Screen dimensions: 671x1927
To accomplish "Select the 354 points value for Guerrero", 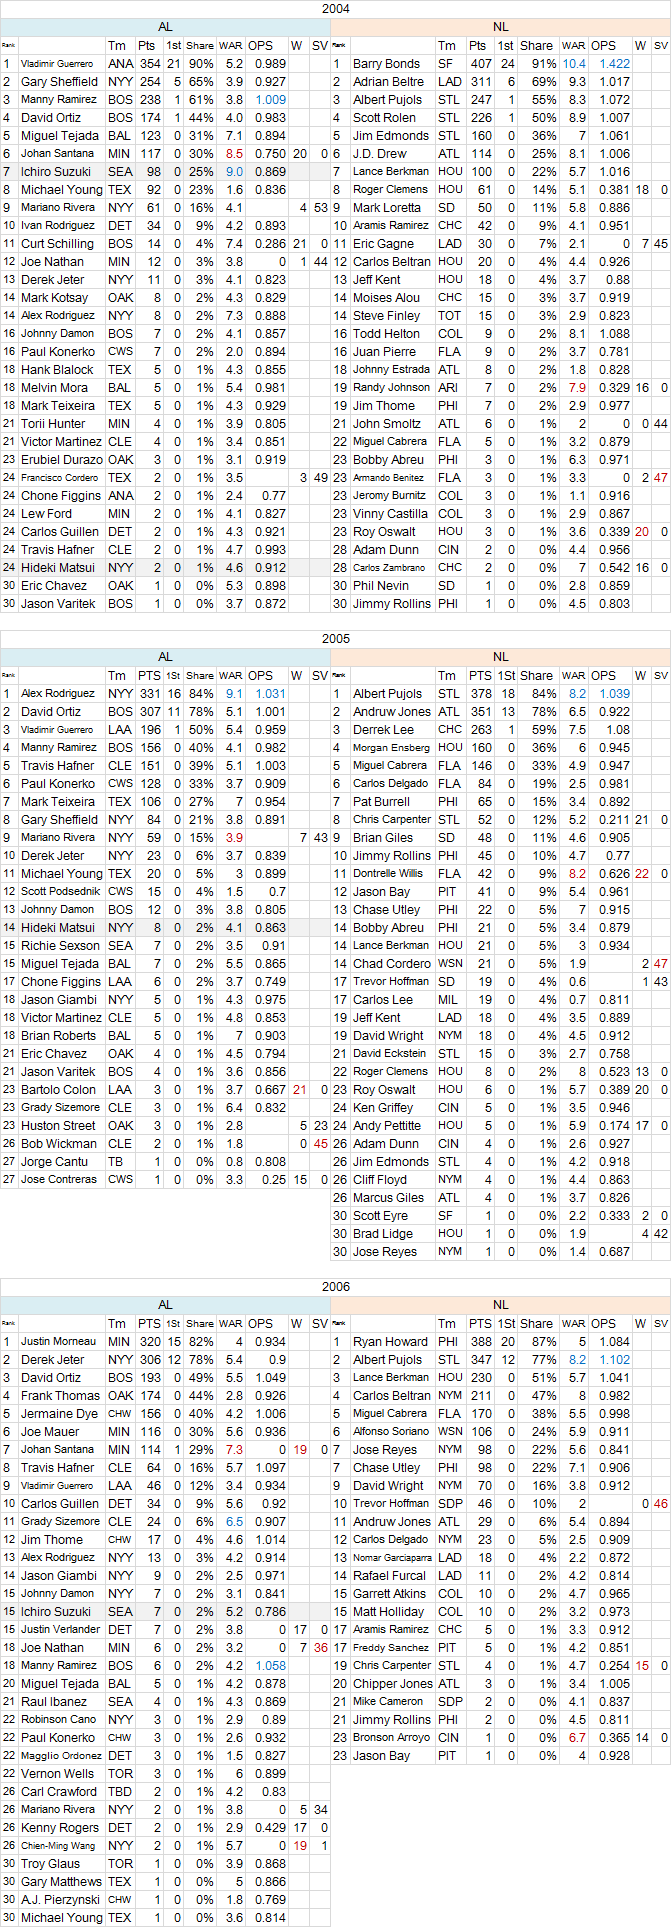I will click(x=148, y=64).
